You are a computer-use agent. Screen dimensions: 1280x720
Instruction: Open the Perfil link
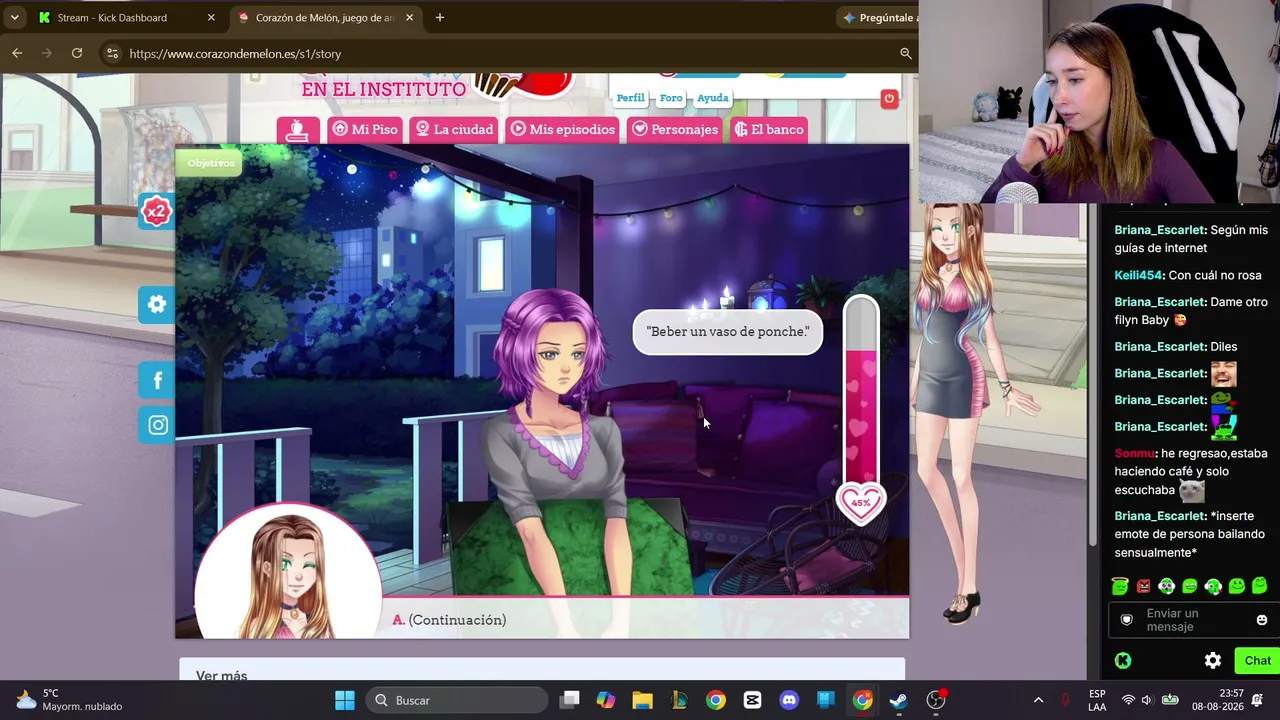(630, 98)
